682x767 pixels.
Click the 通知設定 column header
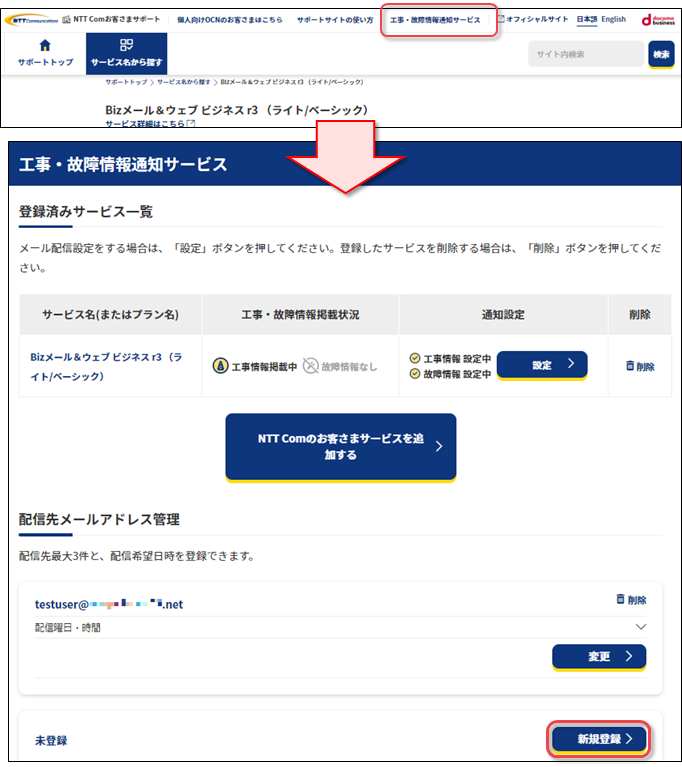click(503, 315)
